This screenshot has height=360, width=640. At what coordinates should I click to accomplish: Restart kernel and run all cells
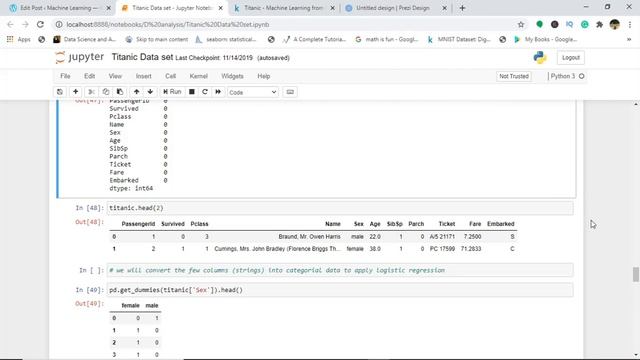(218, 92)
